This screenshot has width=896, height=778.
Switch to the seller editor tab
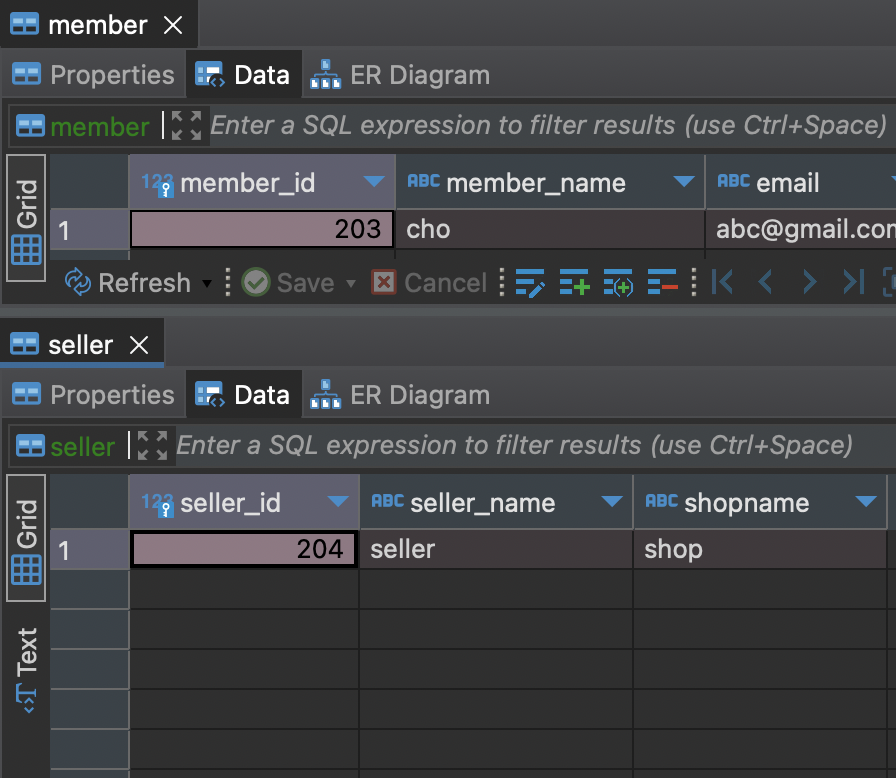tap(81, 345)
